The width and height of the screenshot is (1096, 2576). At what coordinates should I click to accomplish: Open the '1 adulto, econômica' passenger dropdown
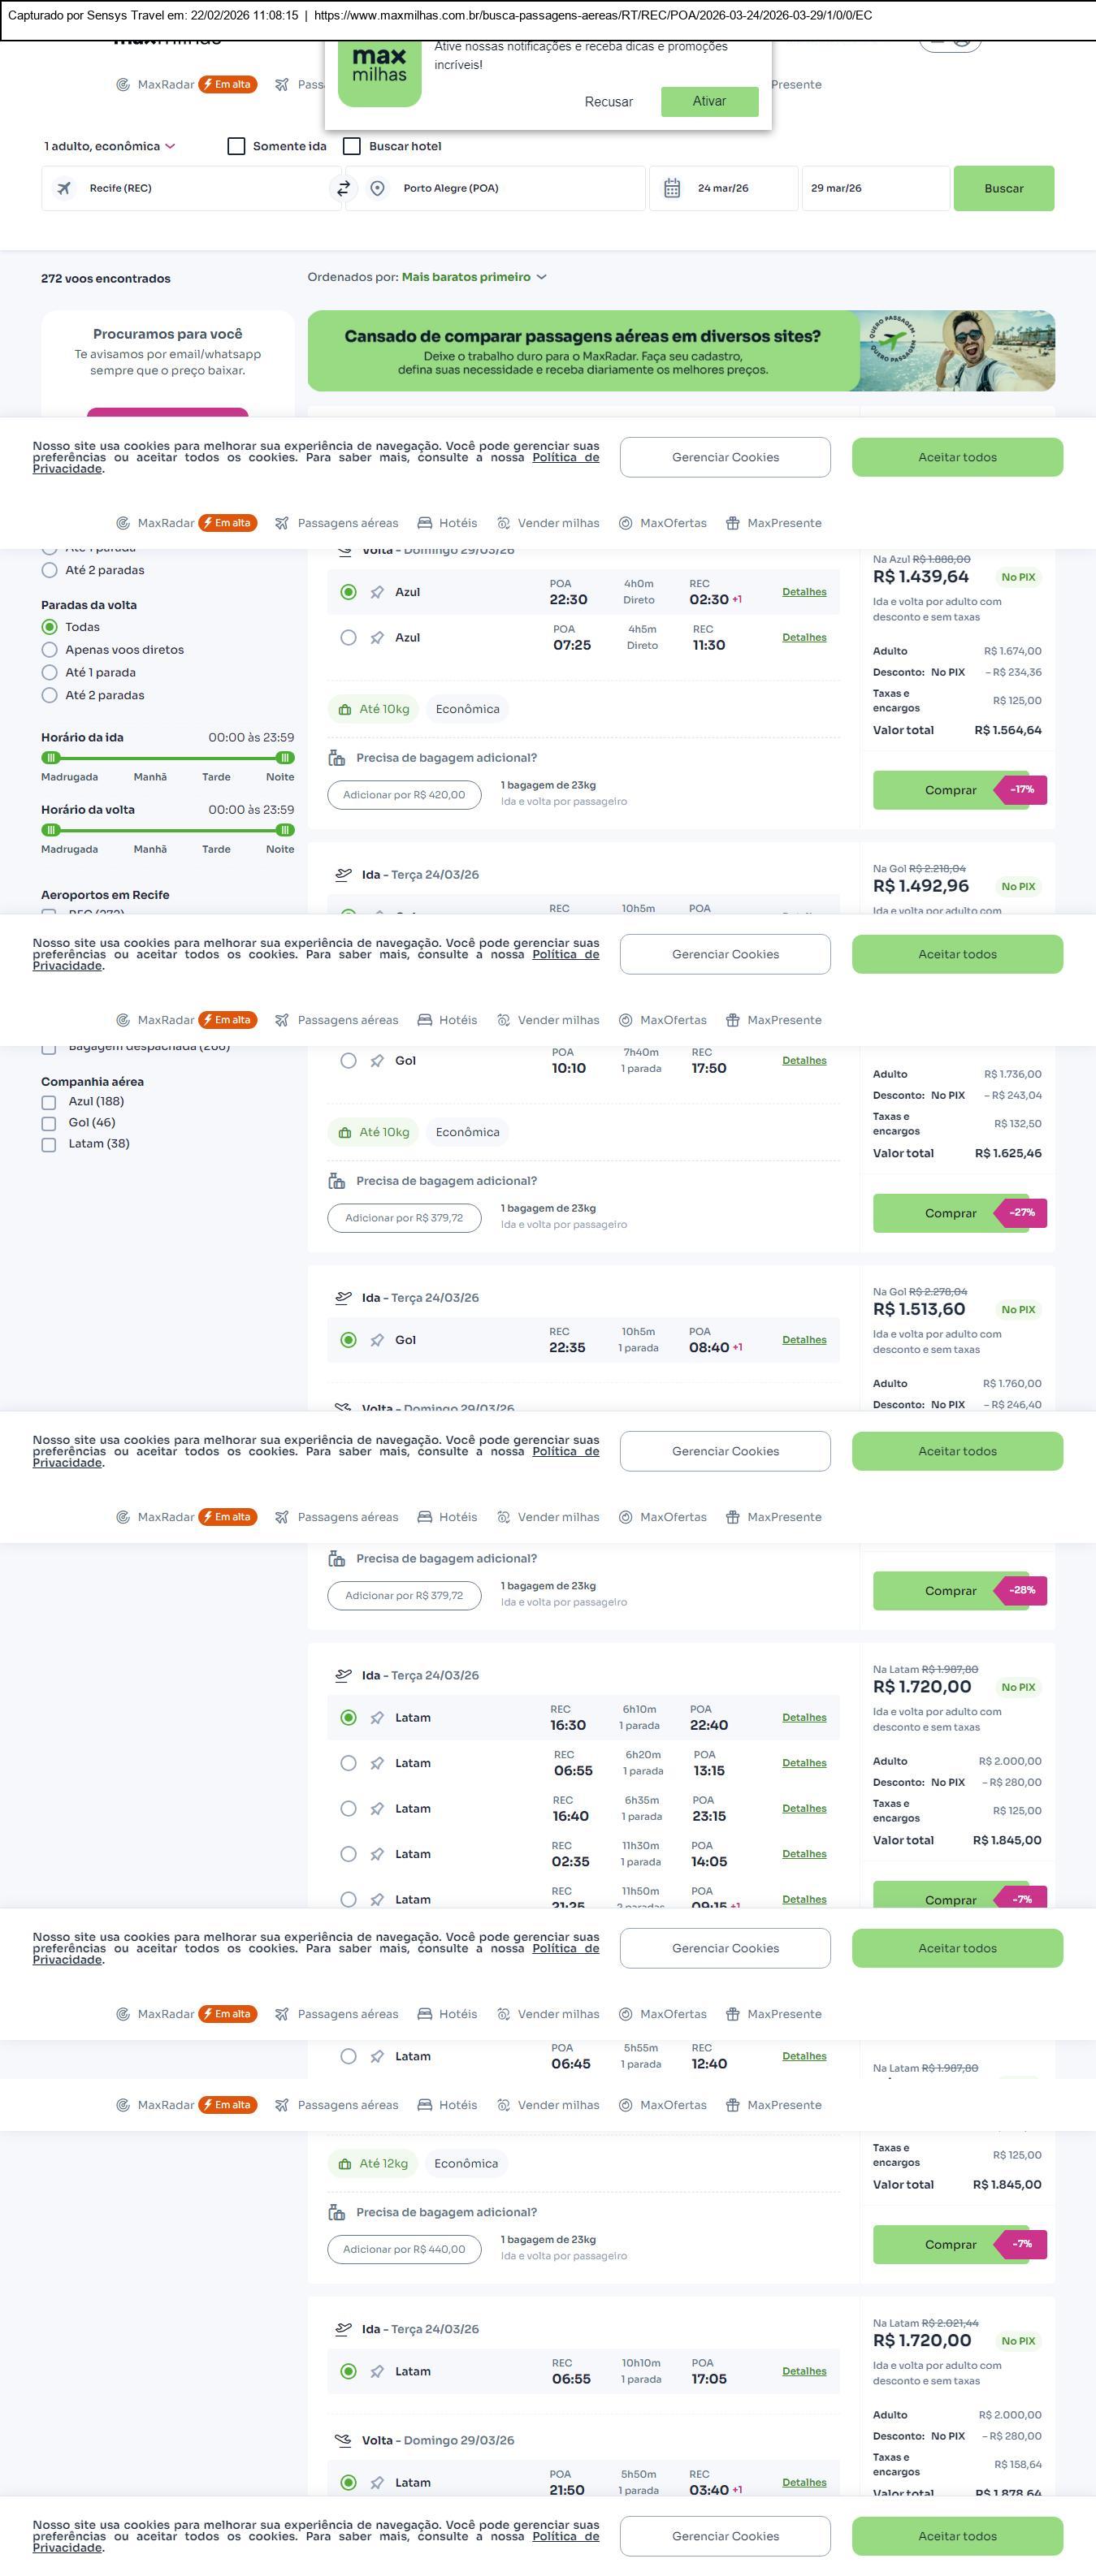[x=109, y=146]
